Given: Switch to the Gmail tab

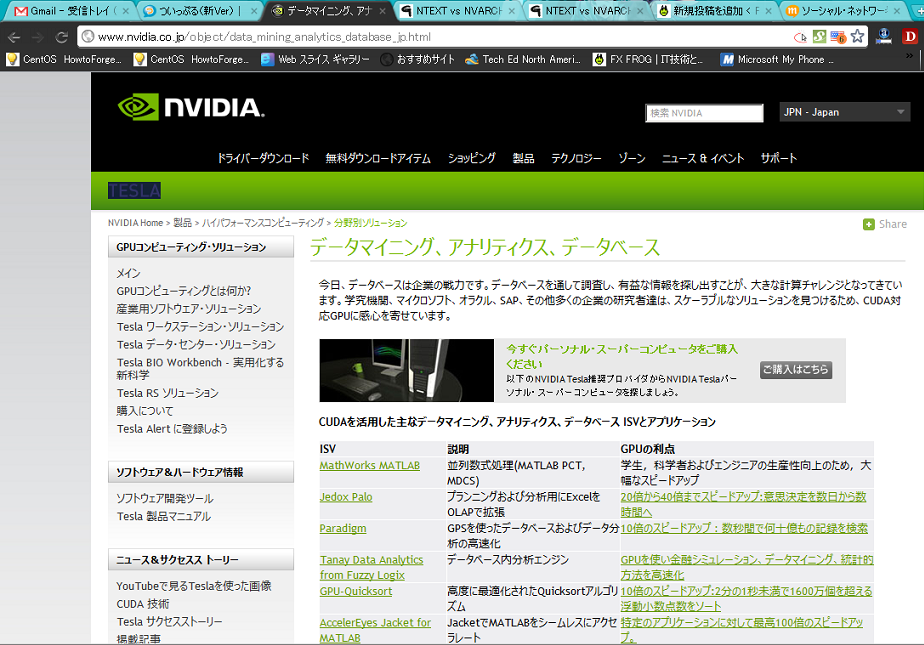Looking at the screenshot, I should click(x=65, y=11).
